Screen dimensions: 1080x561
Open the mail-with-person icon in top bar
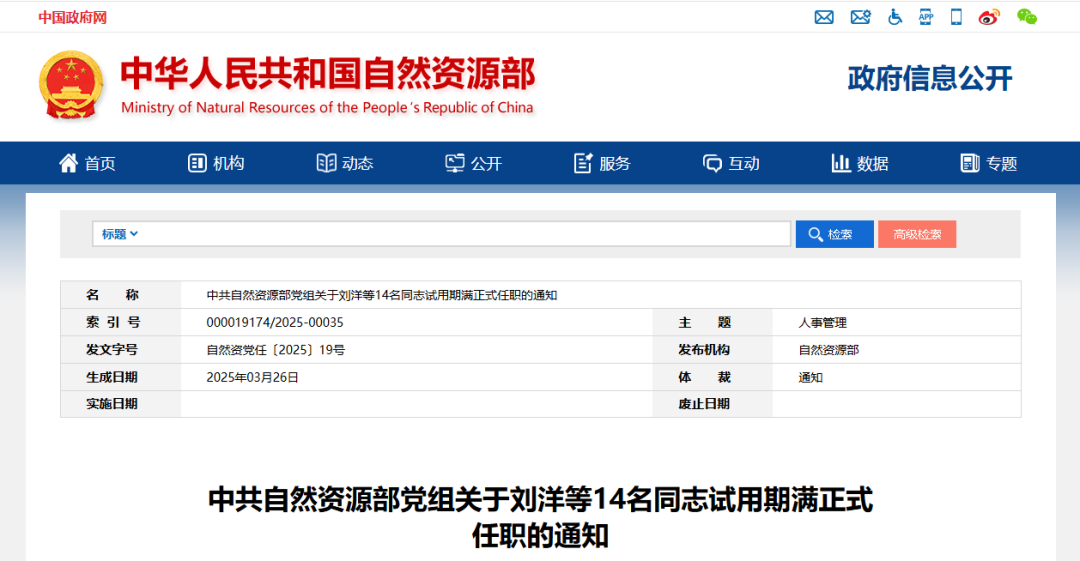pyautogui.click(x=860, y=17)
